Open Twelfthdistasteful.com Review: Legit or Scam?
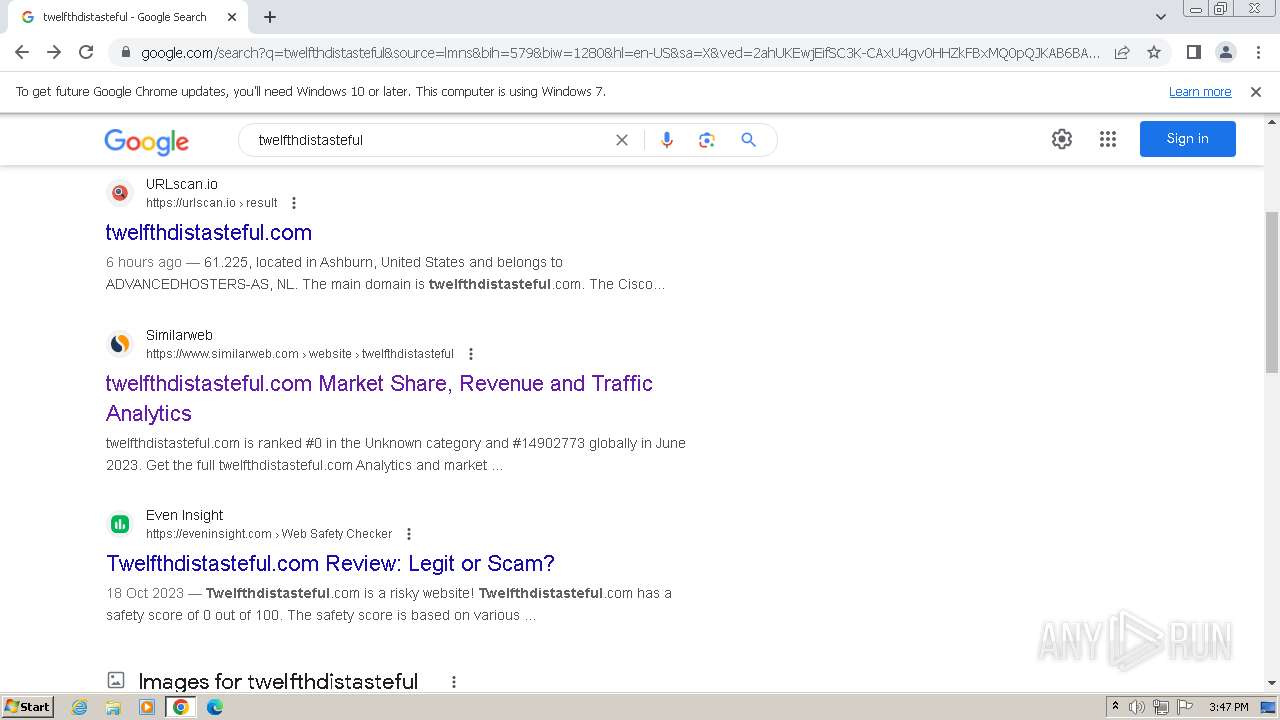This screenshot has height=720, width=1280. [330, 563]
